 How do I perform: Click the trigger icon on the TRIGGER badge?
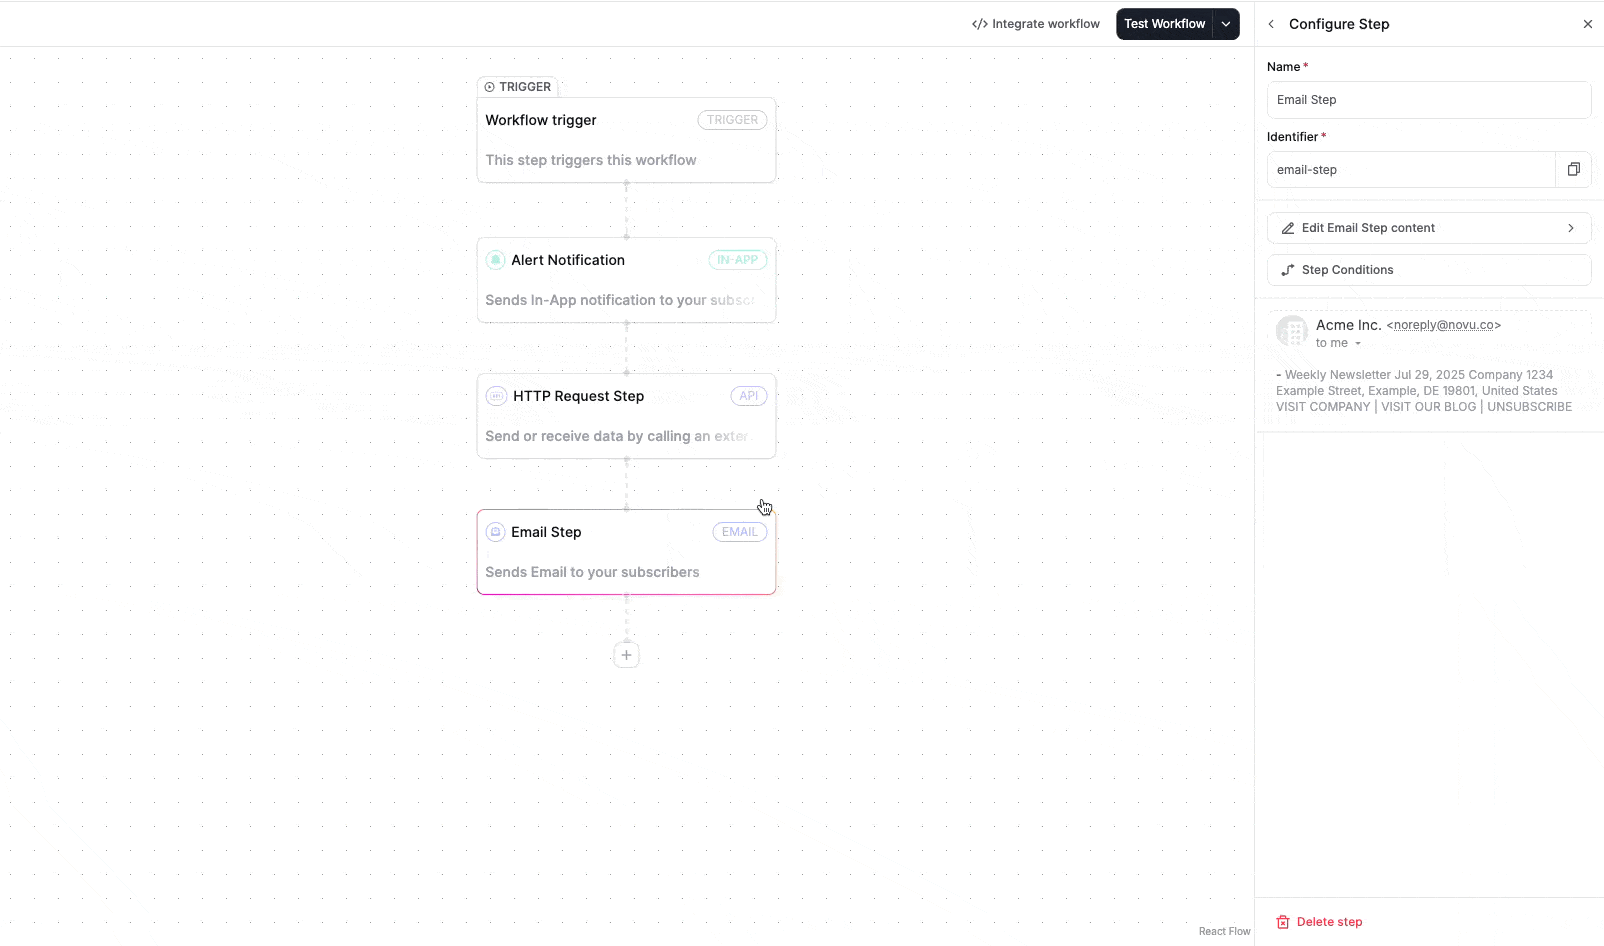[491, 87]
